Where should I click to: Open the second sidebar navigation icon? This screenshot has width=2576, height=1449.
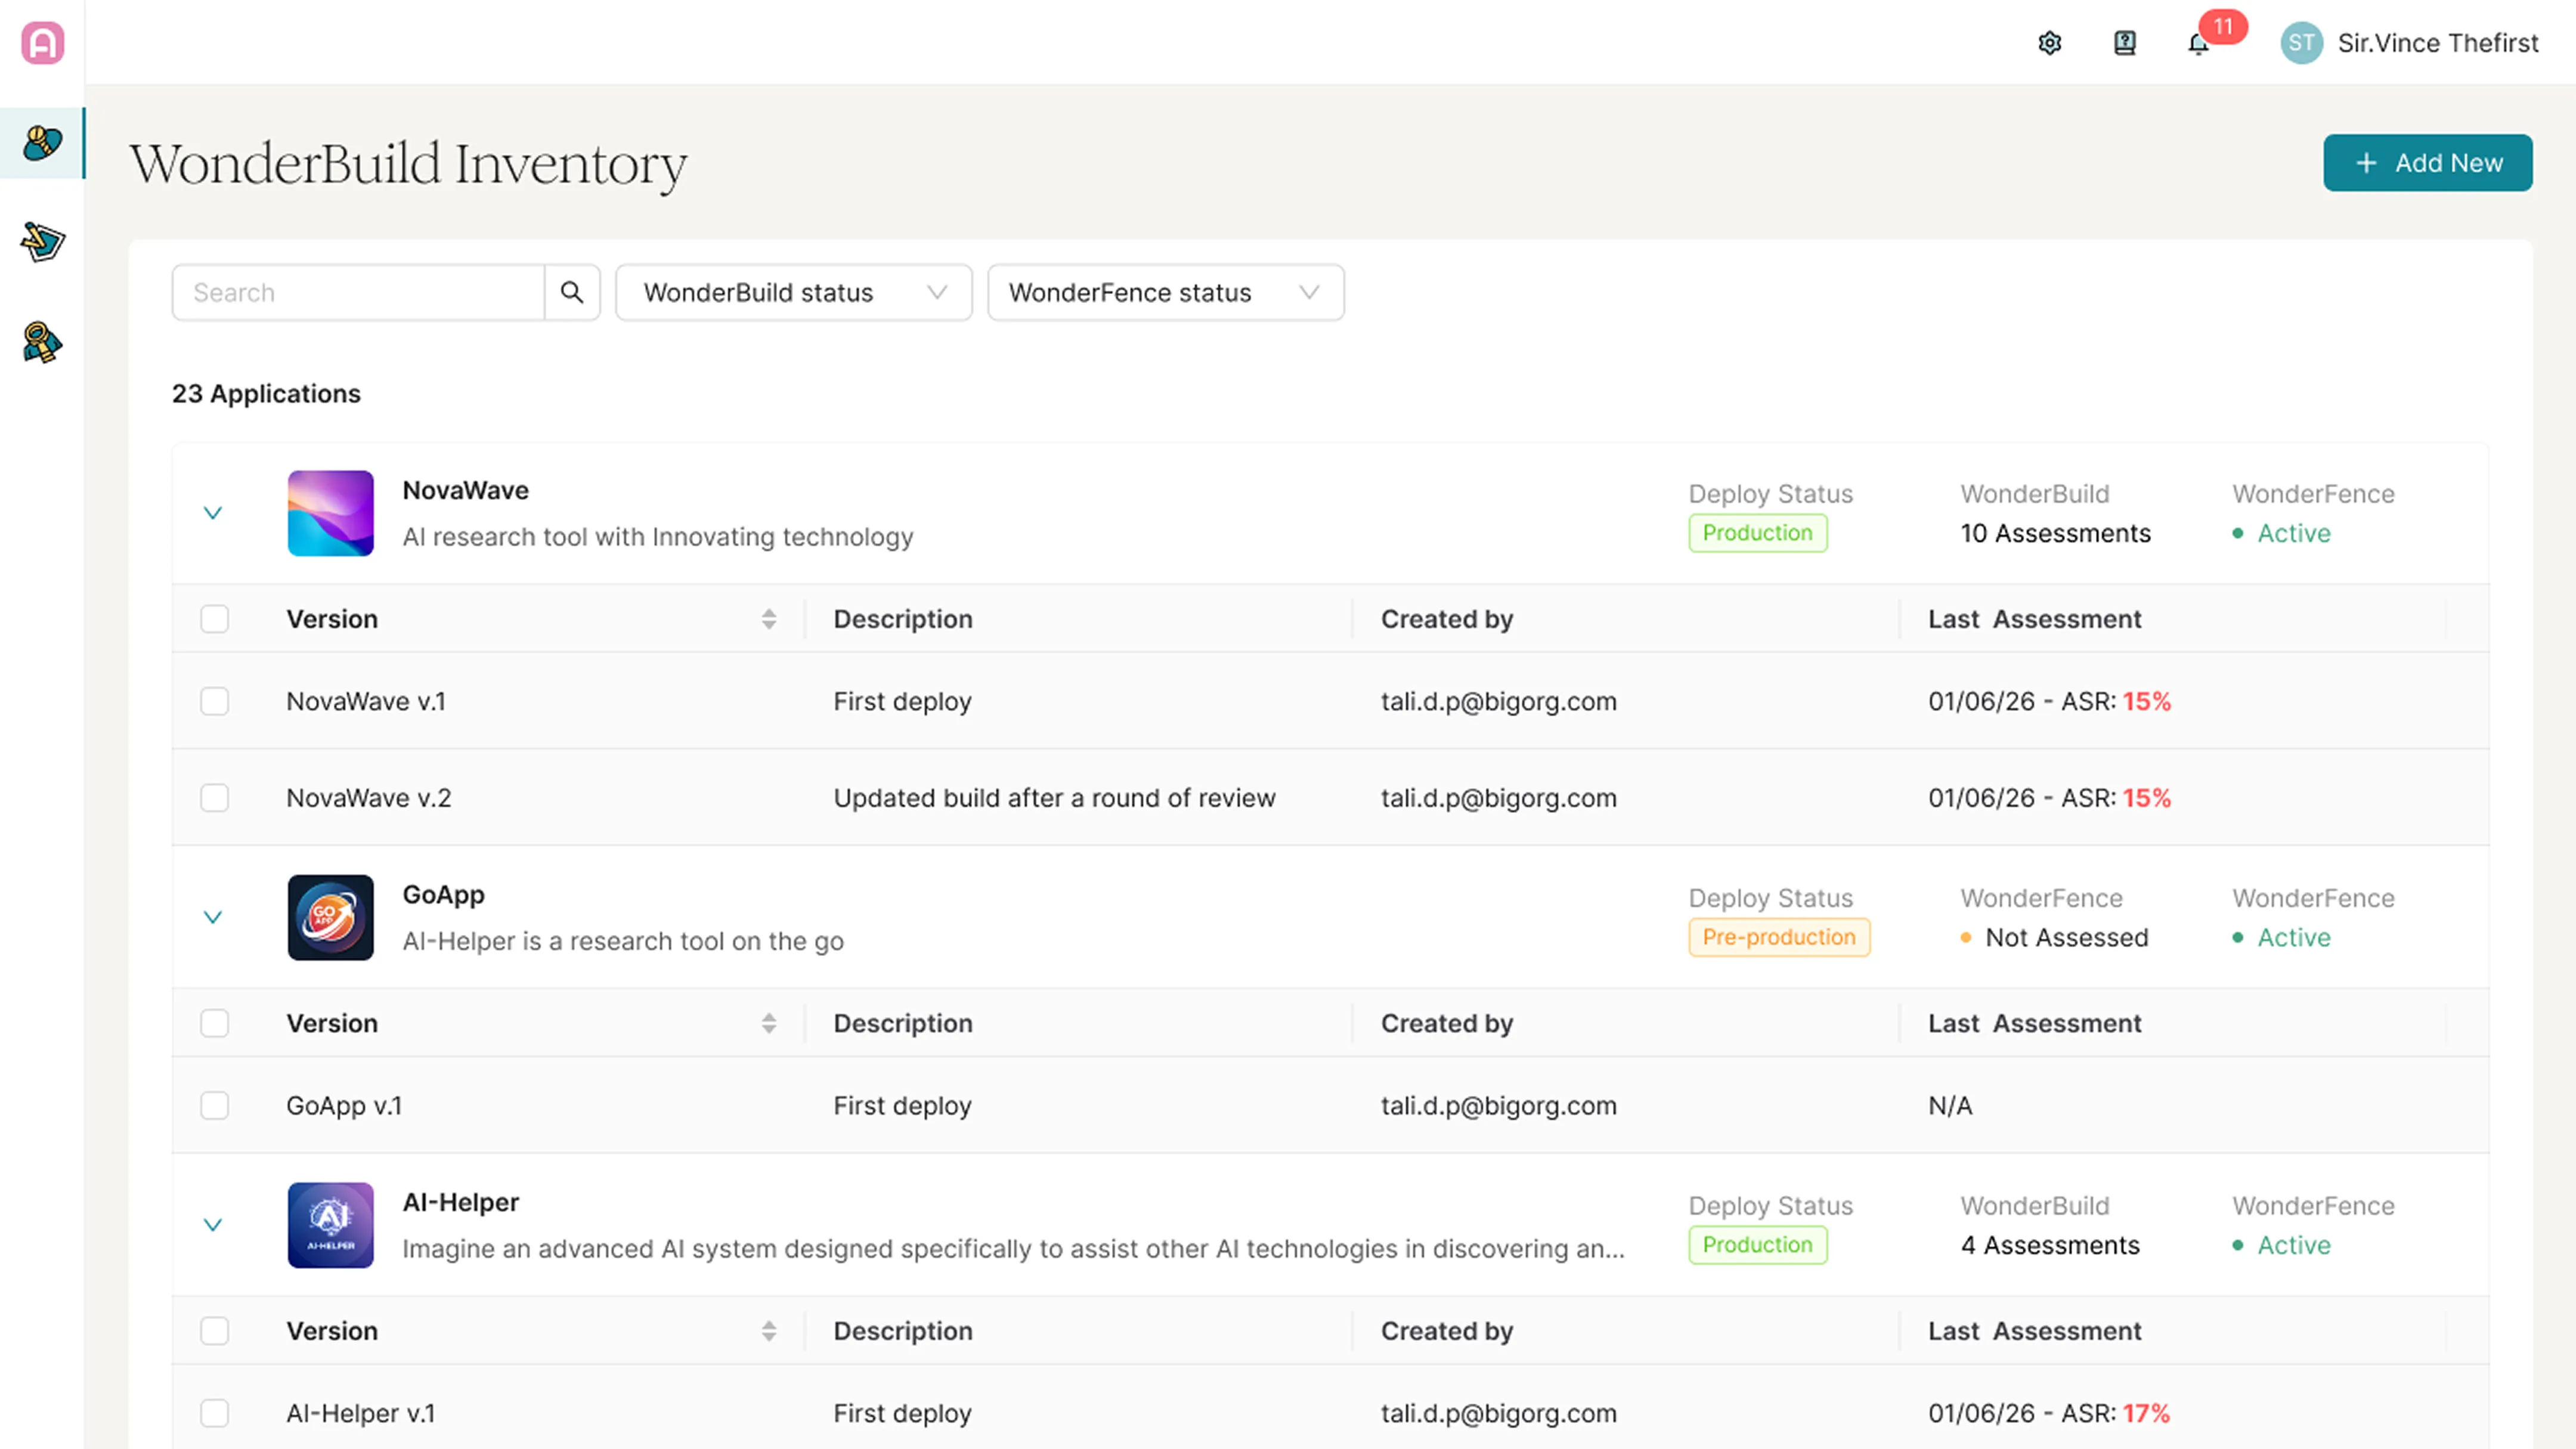pyautogui.click(x=42, y=242)
